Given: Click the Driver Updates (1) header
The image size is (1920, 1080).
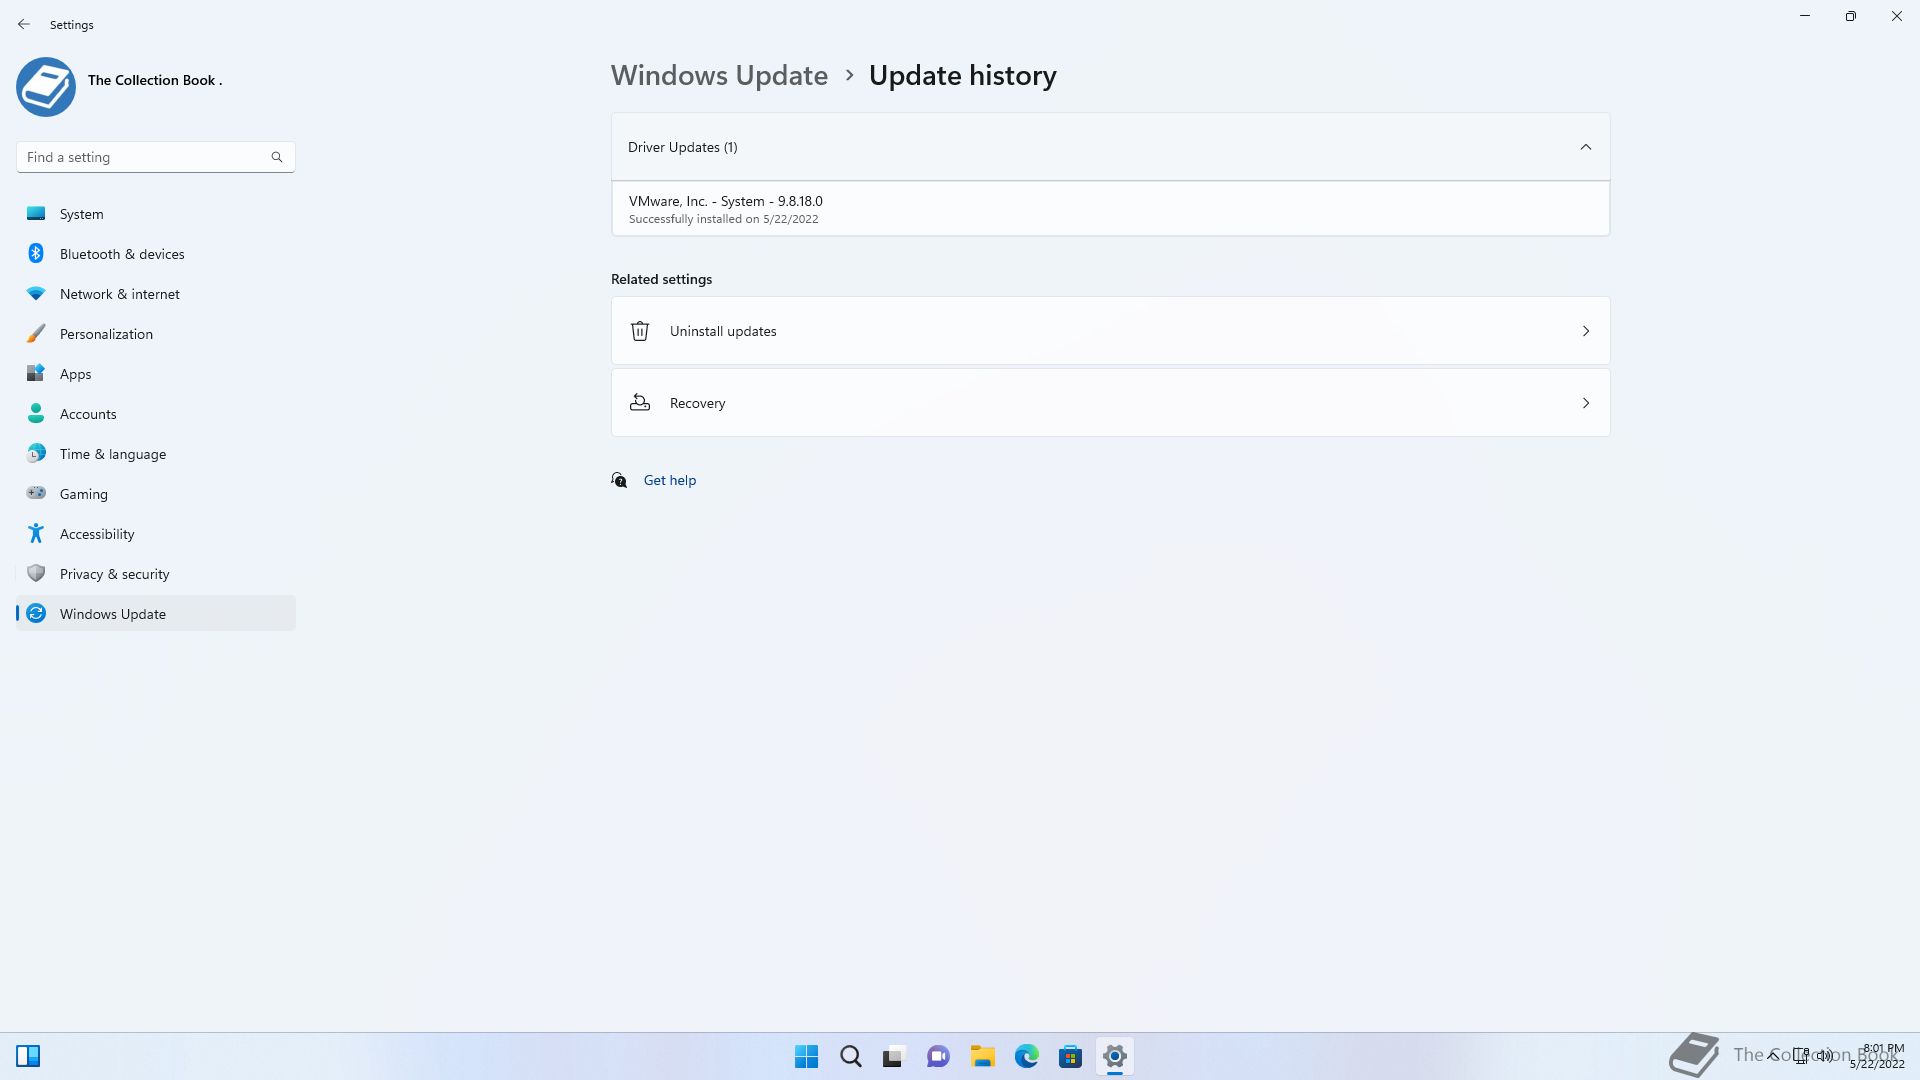Looking at the screenshot, I should (1110, 147).
